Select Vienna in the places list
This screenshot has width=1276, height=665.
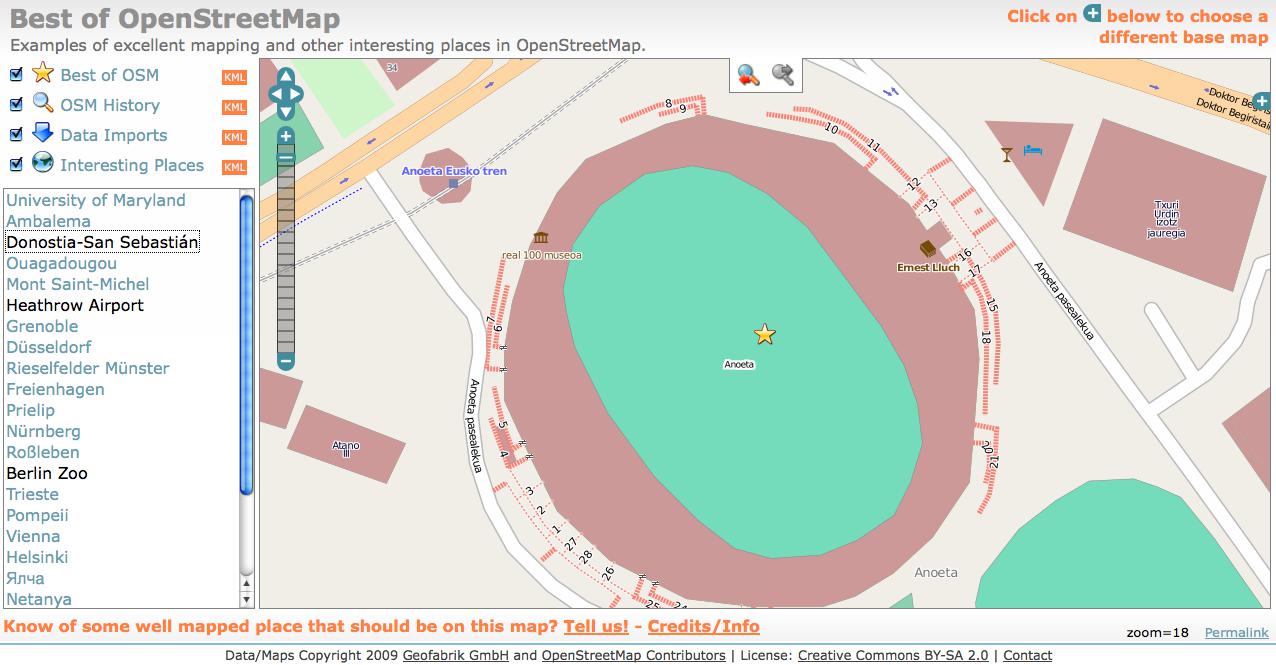click(33, 536)
